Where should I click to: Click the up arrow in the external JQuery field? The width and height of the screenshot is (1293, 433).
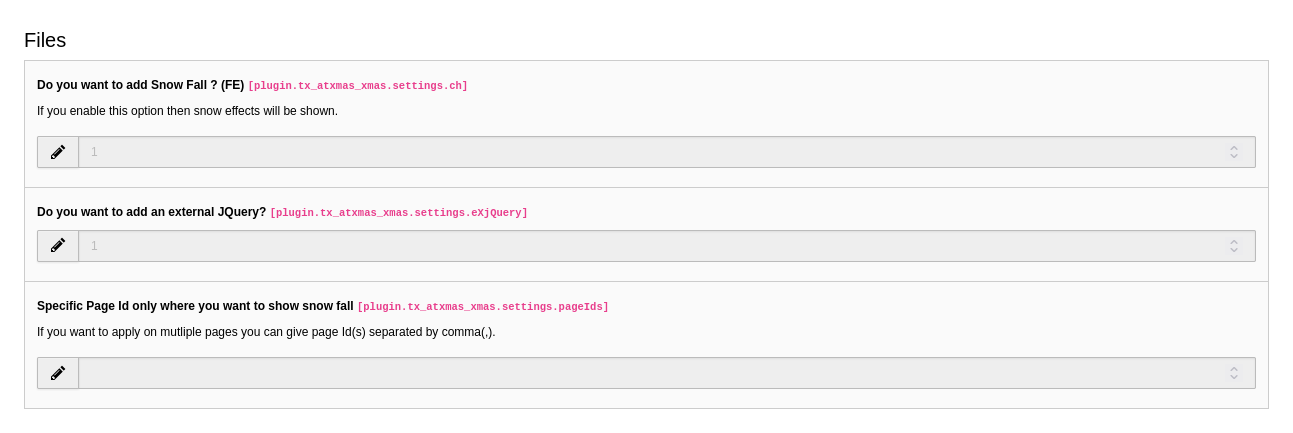pos(1234,242)
